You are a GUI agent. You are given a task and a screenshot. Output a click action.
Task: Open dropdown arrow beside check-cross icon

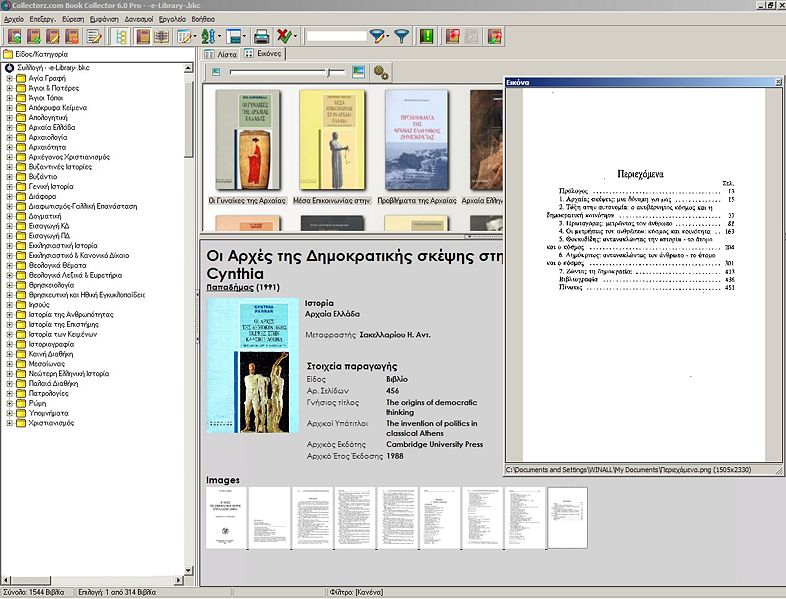point(295,37)
